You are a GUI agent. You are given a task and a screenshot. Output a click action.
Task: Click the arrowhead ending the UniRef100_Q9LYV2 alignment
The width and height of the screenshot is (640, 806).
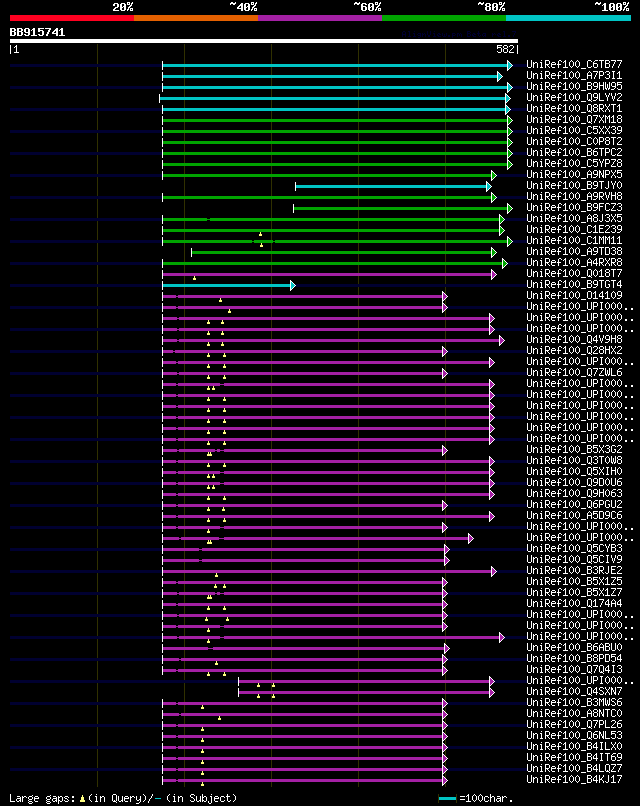508,98
